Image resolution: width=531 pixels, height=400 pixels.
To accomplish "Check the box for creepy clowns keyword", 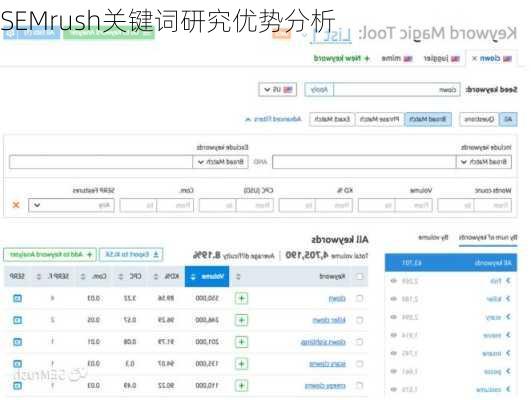I will 359,385.
